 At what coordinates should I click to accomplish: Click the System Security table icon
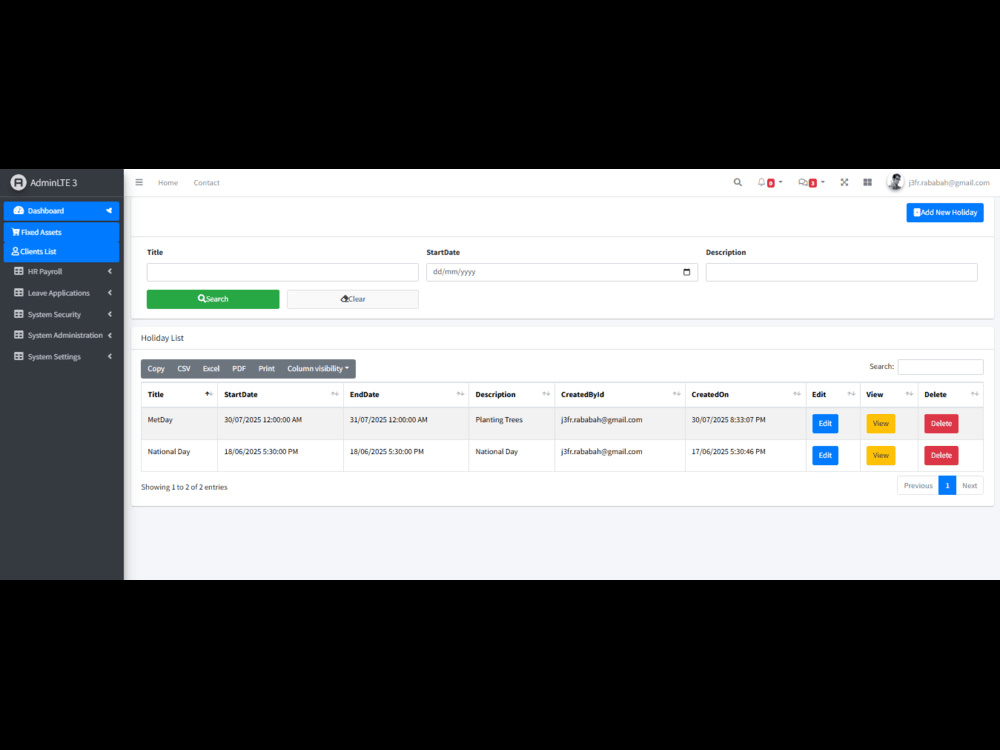(18, 314)
